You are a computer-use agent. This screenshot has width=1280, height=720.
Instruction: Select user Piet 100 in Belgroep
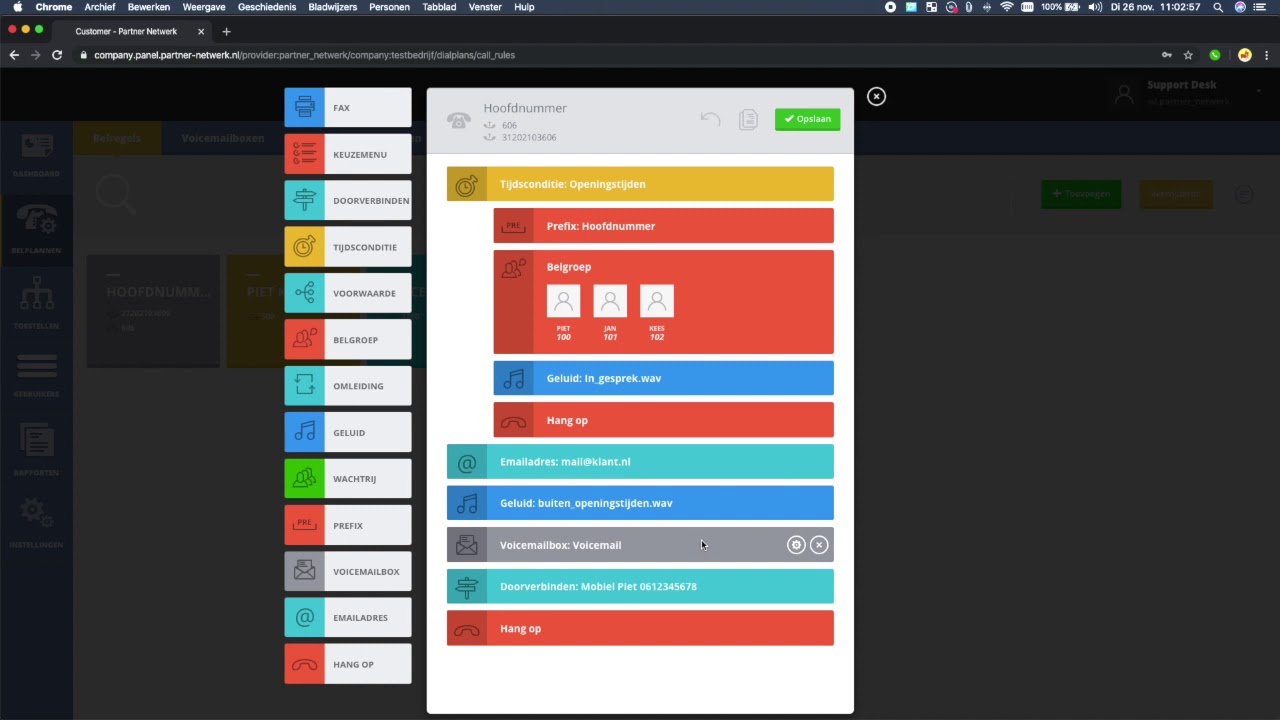pyautogui.click(x=563, y=312)
